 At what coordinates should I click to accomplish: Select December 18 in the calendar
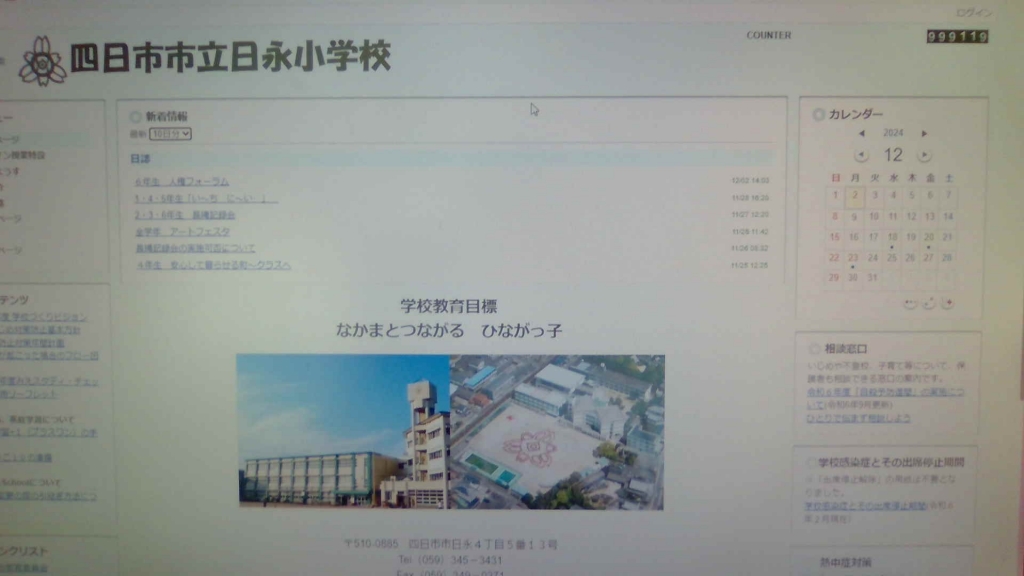pyautogui.click(x=892, y=238)
